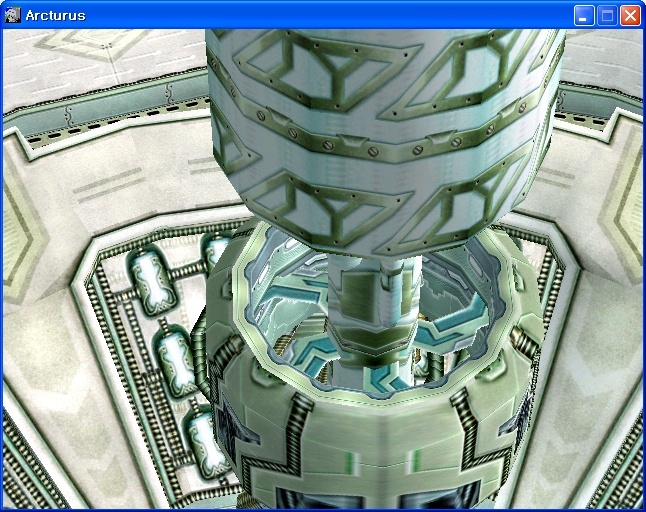This screenshot has height=512, width=646.
Task: Close the Arcturus window
Action: [x=630, y=15]
